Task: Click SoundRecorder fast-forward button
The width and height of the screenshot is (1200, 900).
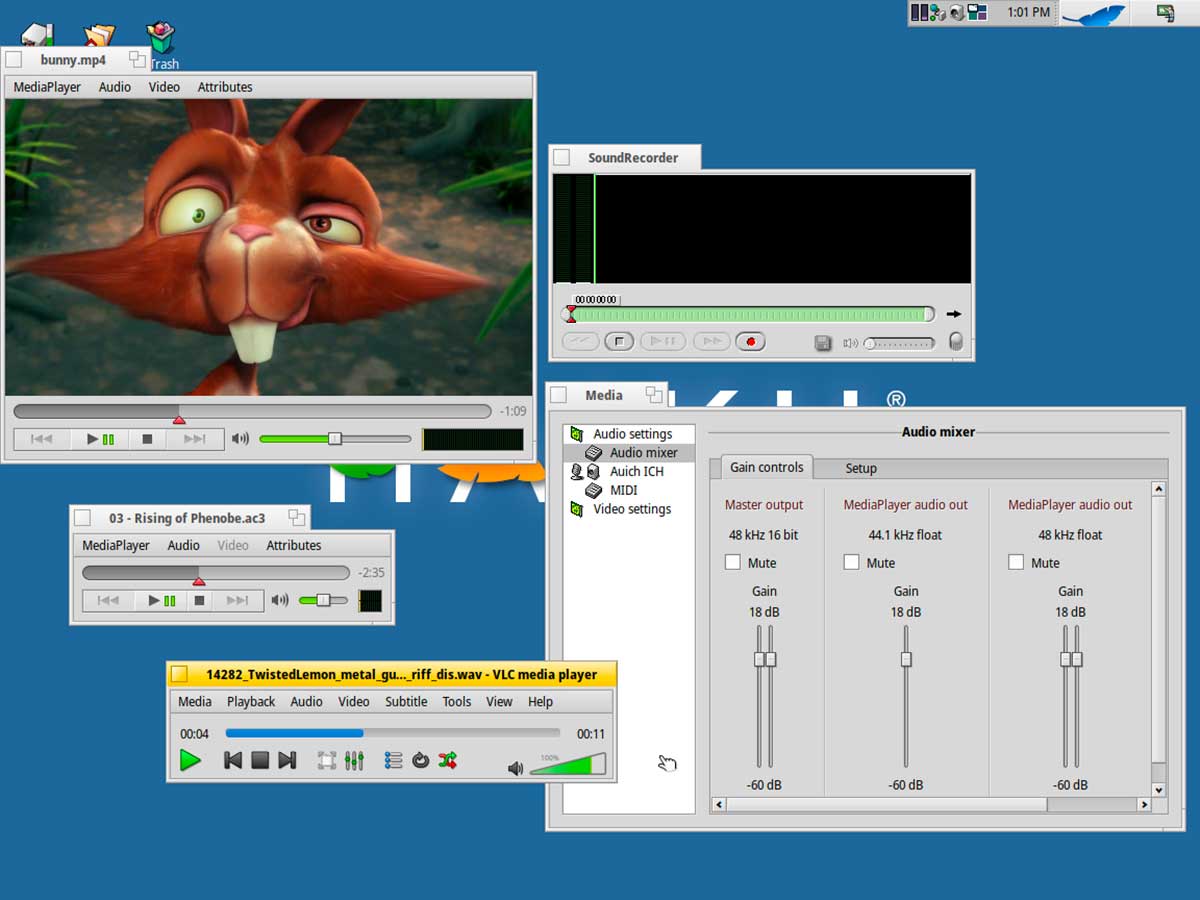Action: pyautogui.click(x=711, y=342)
